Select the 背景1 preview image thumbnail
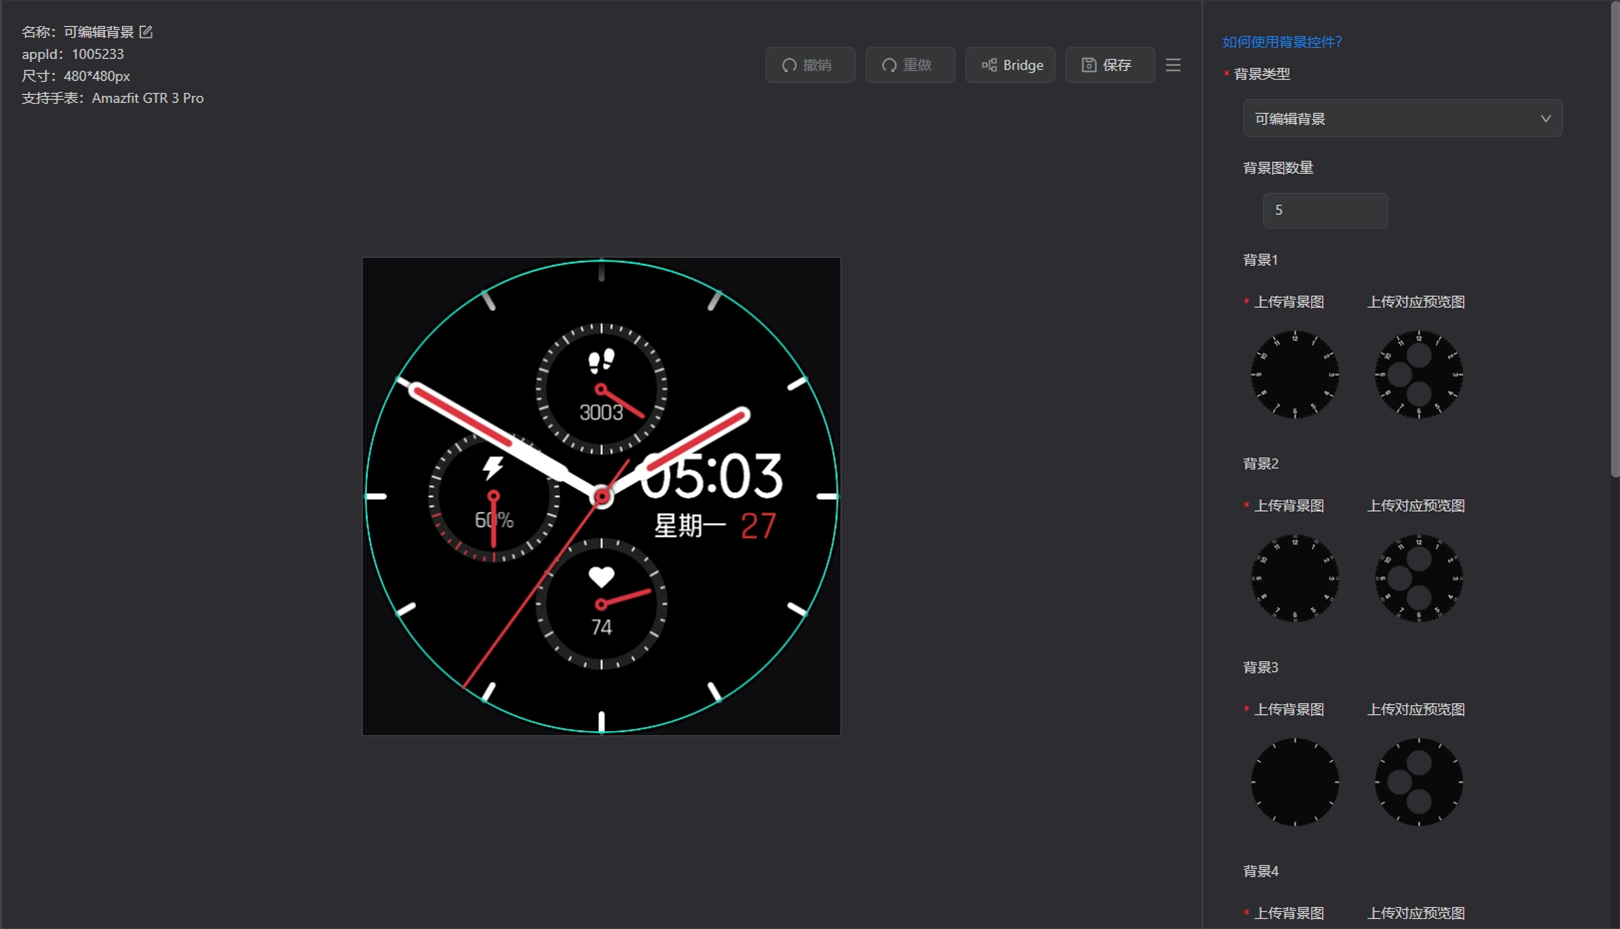Image resolution: width=1620 pixels, height=929 pixels. 1418,375
